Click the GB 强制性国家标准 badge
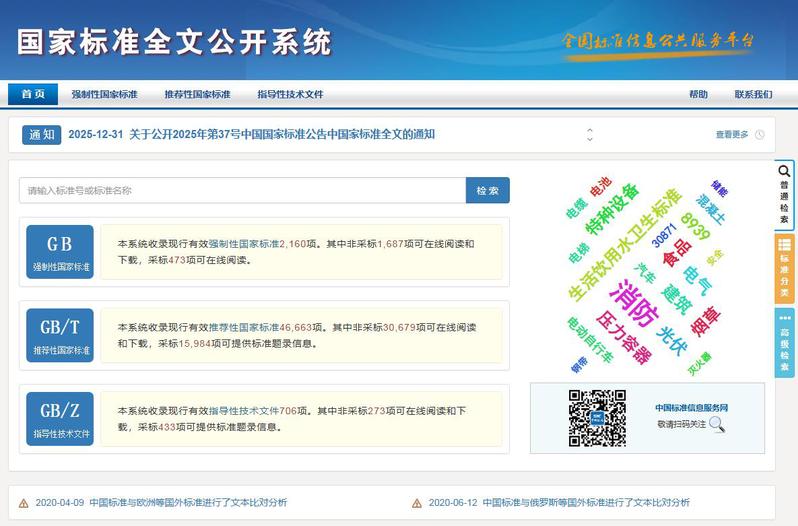 coord(60,251)
